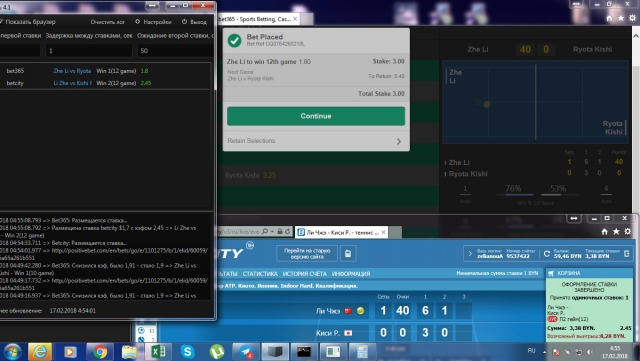The height and width of the screenshot is (361, 640).
Task: Expand the account login chevron on betcity
Action: click(x=470, y=254)
